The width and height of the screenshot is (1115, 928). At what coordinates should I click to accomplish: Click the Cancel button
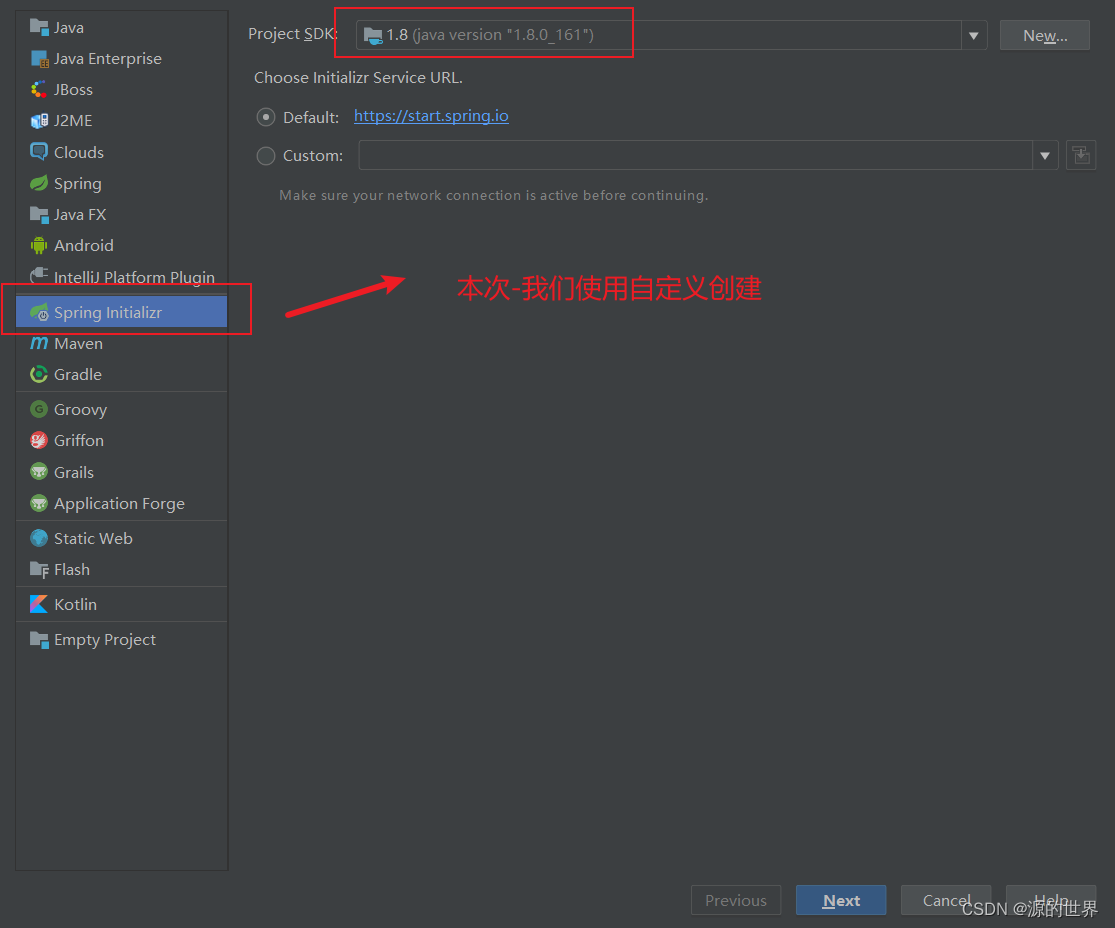click(946, 900)
